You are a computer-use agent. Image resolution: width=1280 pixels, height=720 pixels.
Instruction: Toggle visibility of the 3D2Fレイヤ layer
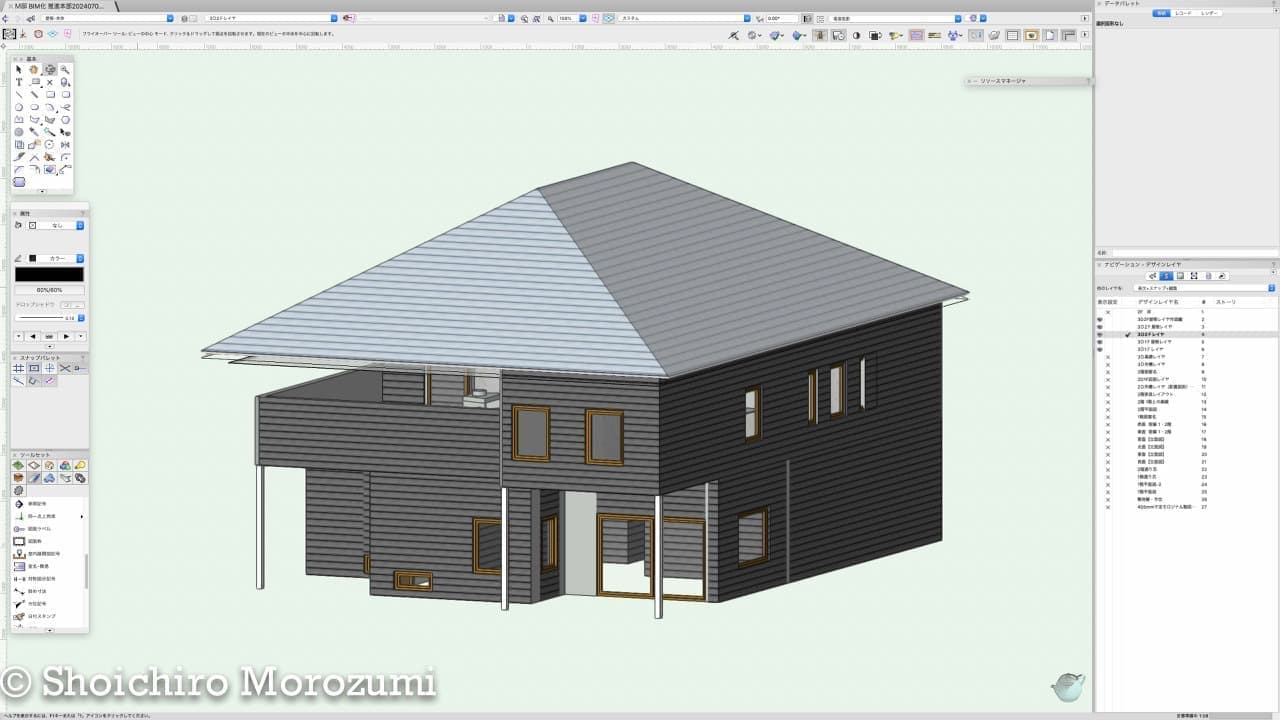(x=1100, y=334)
